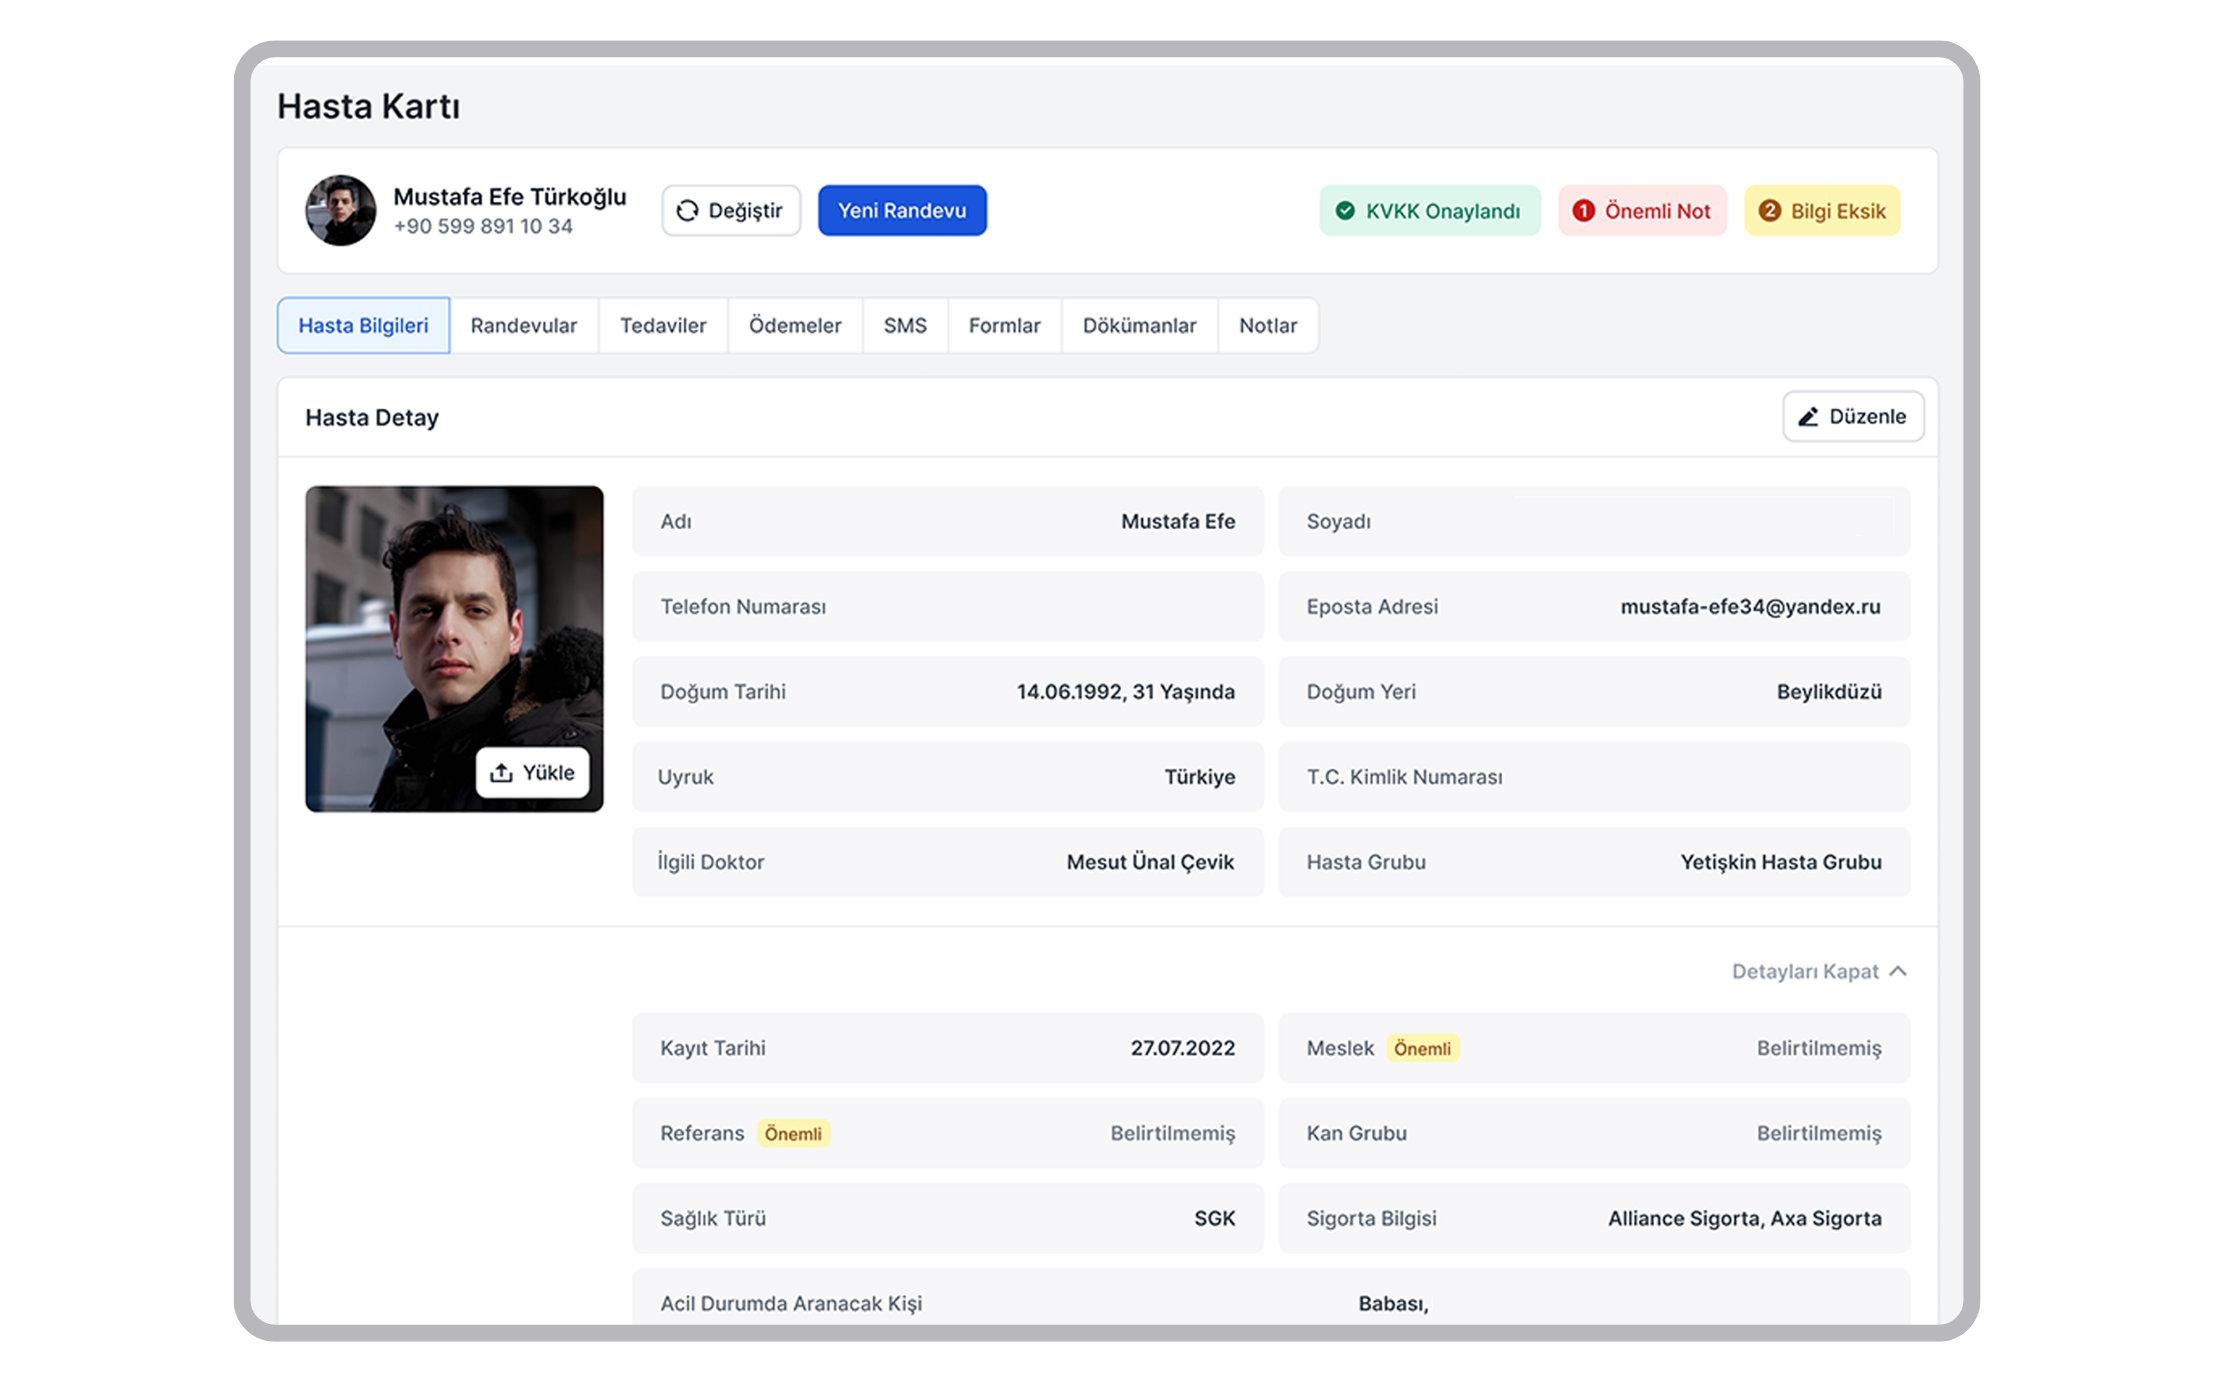Click the İlgili Doktor label

[x=711, y=861]
